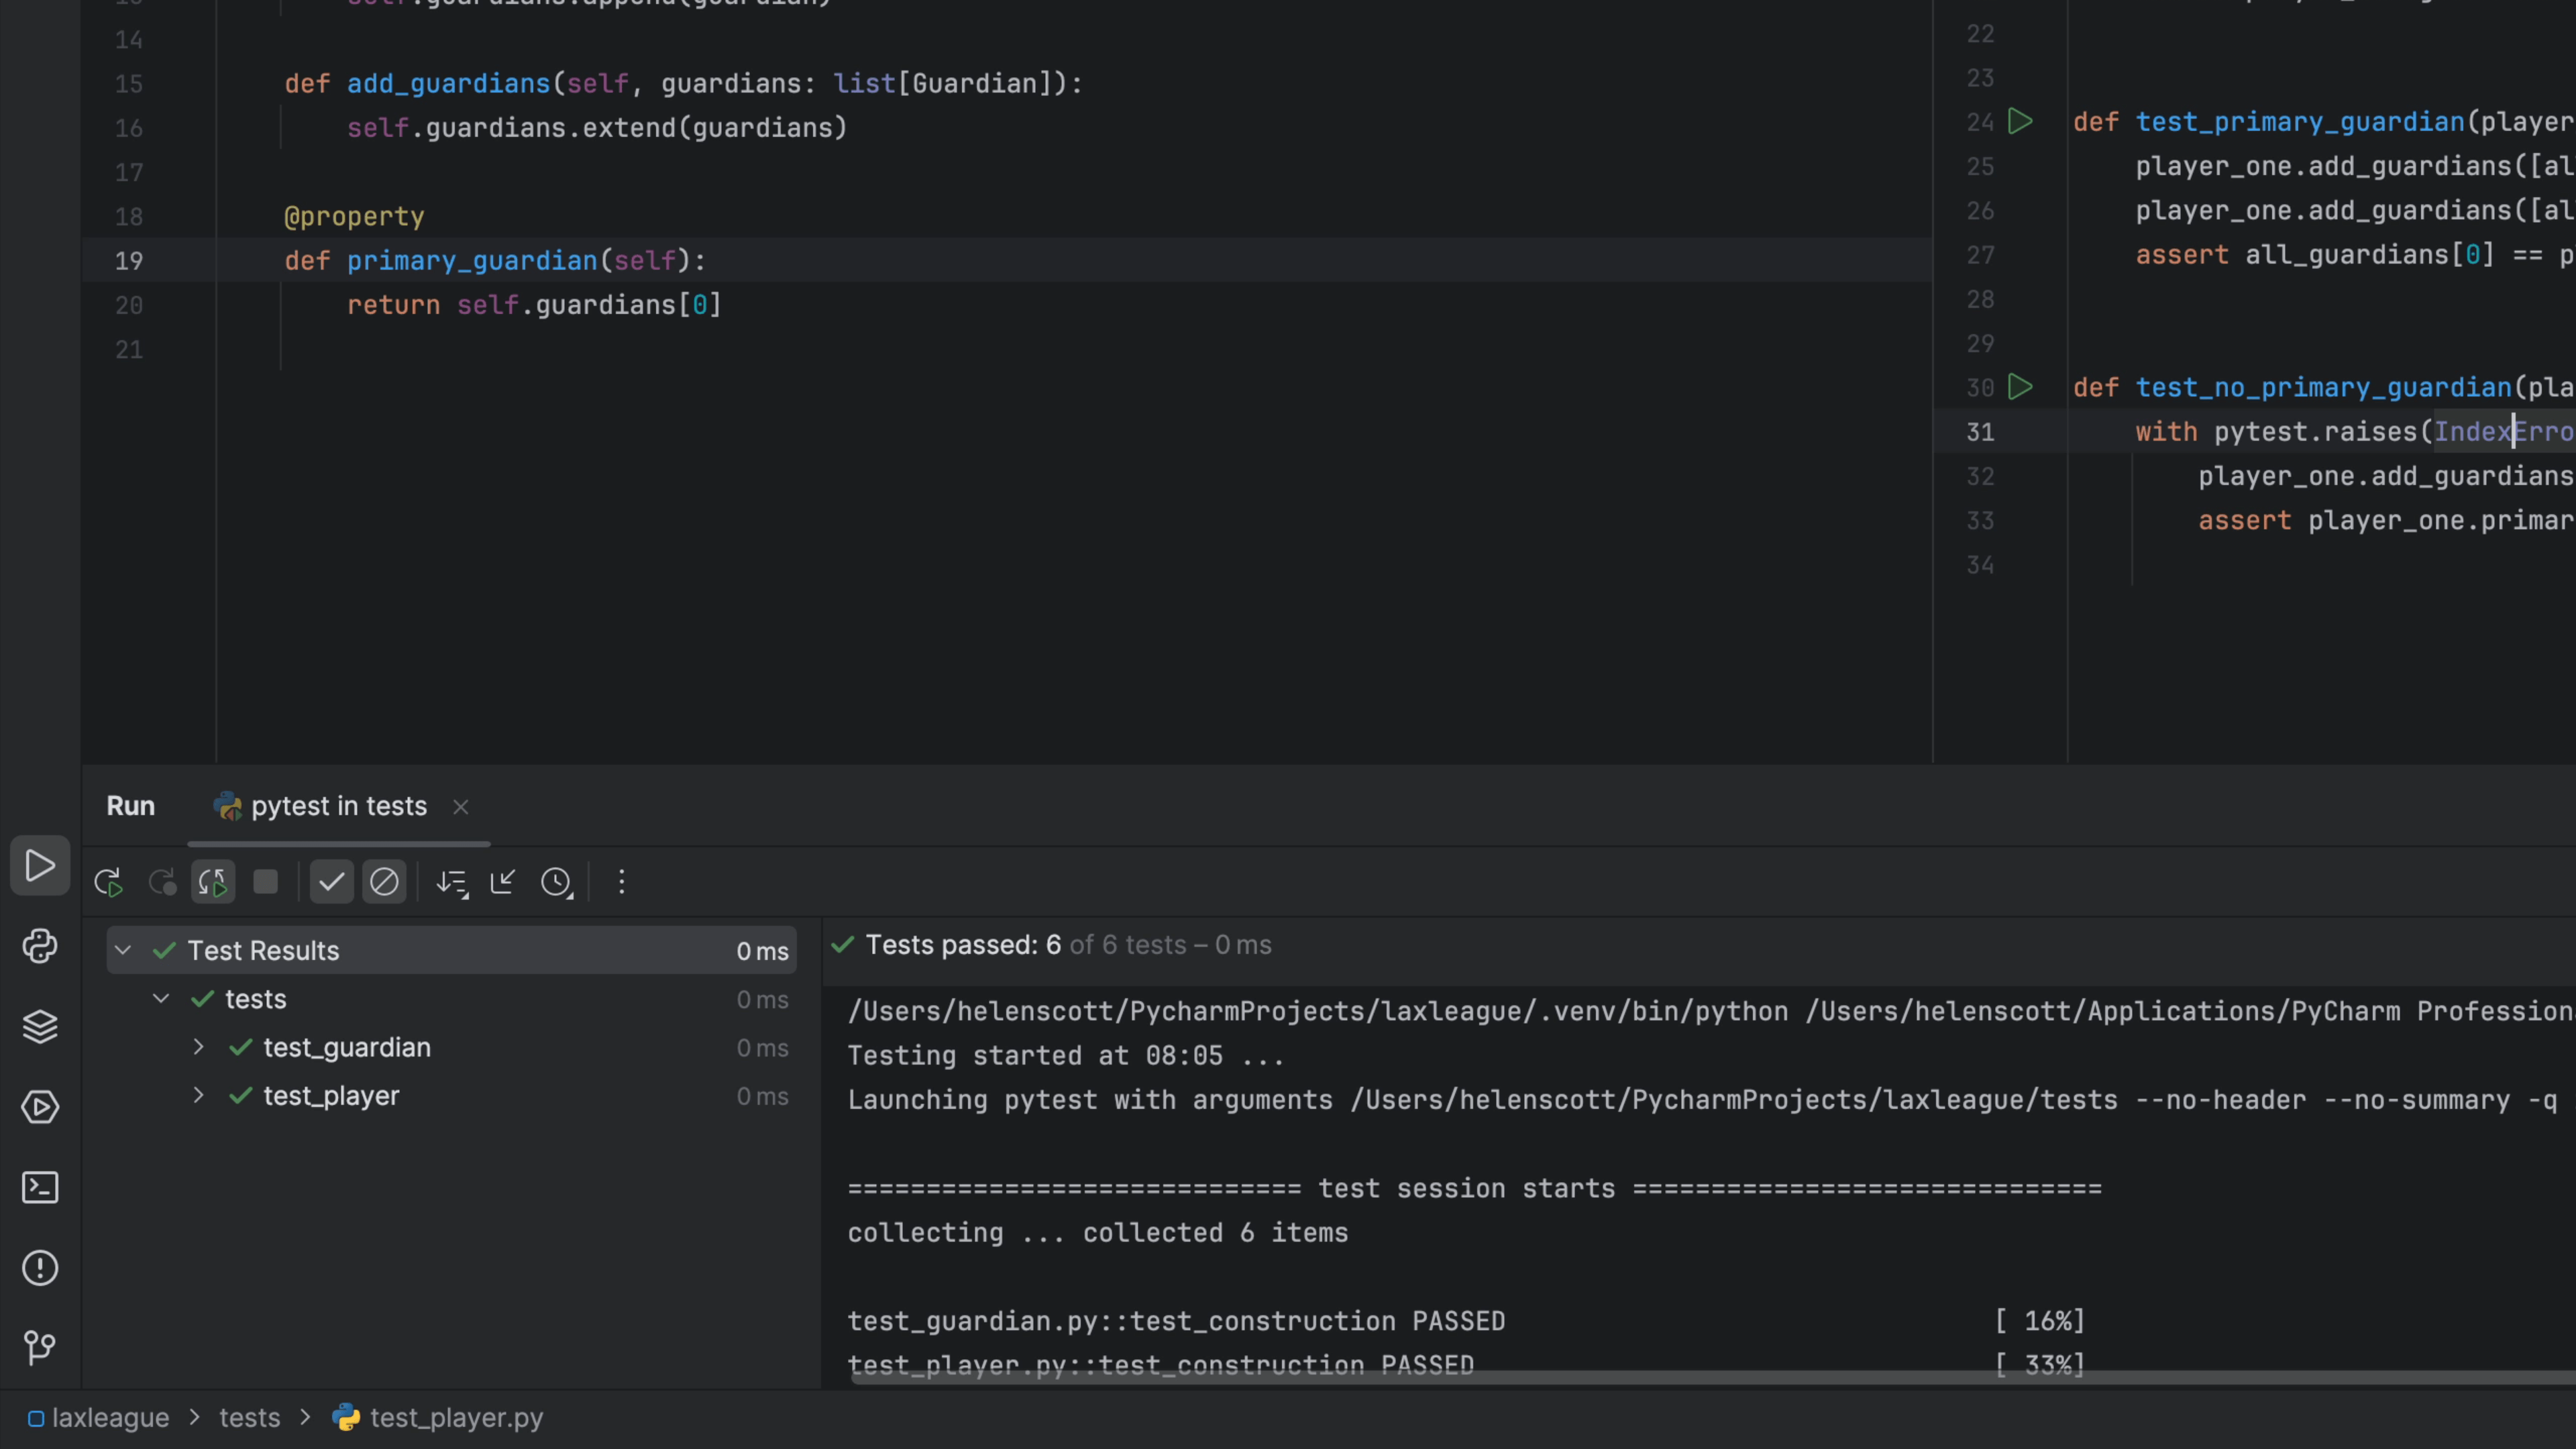This screenshot has height=1449, width=2576.
Task: Open the test history clock icon
Action: [x=557, y=882]
